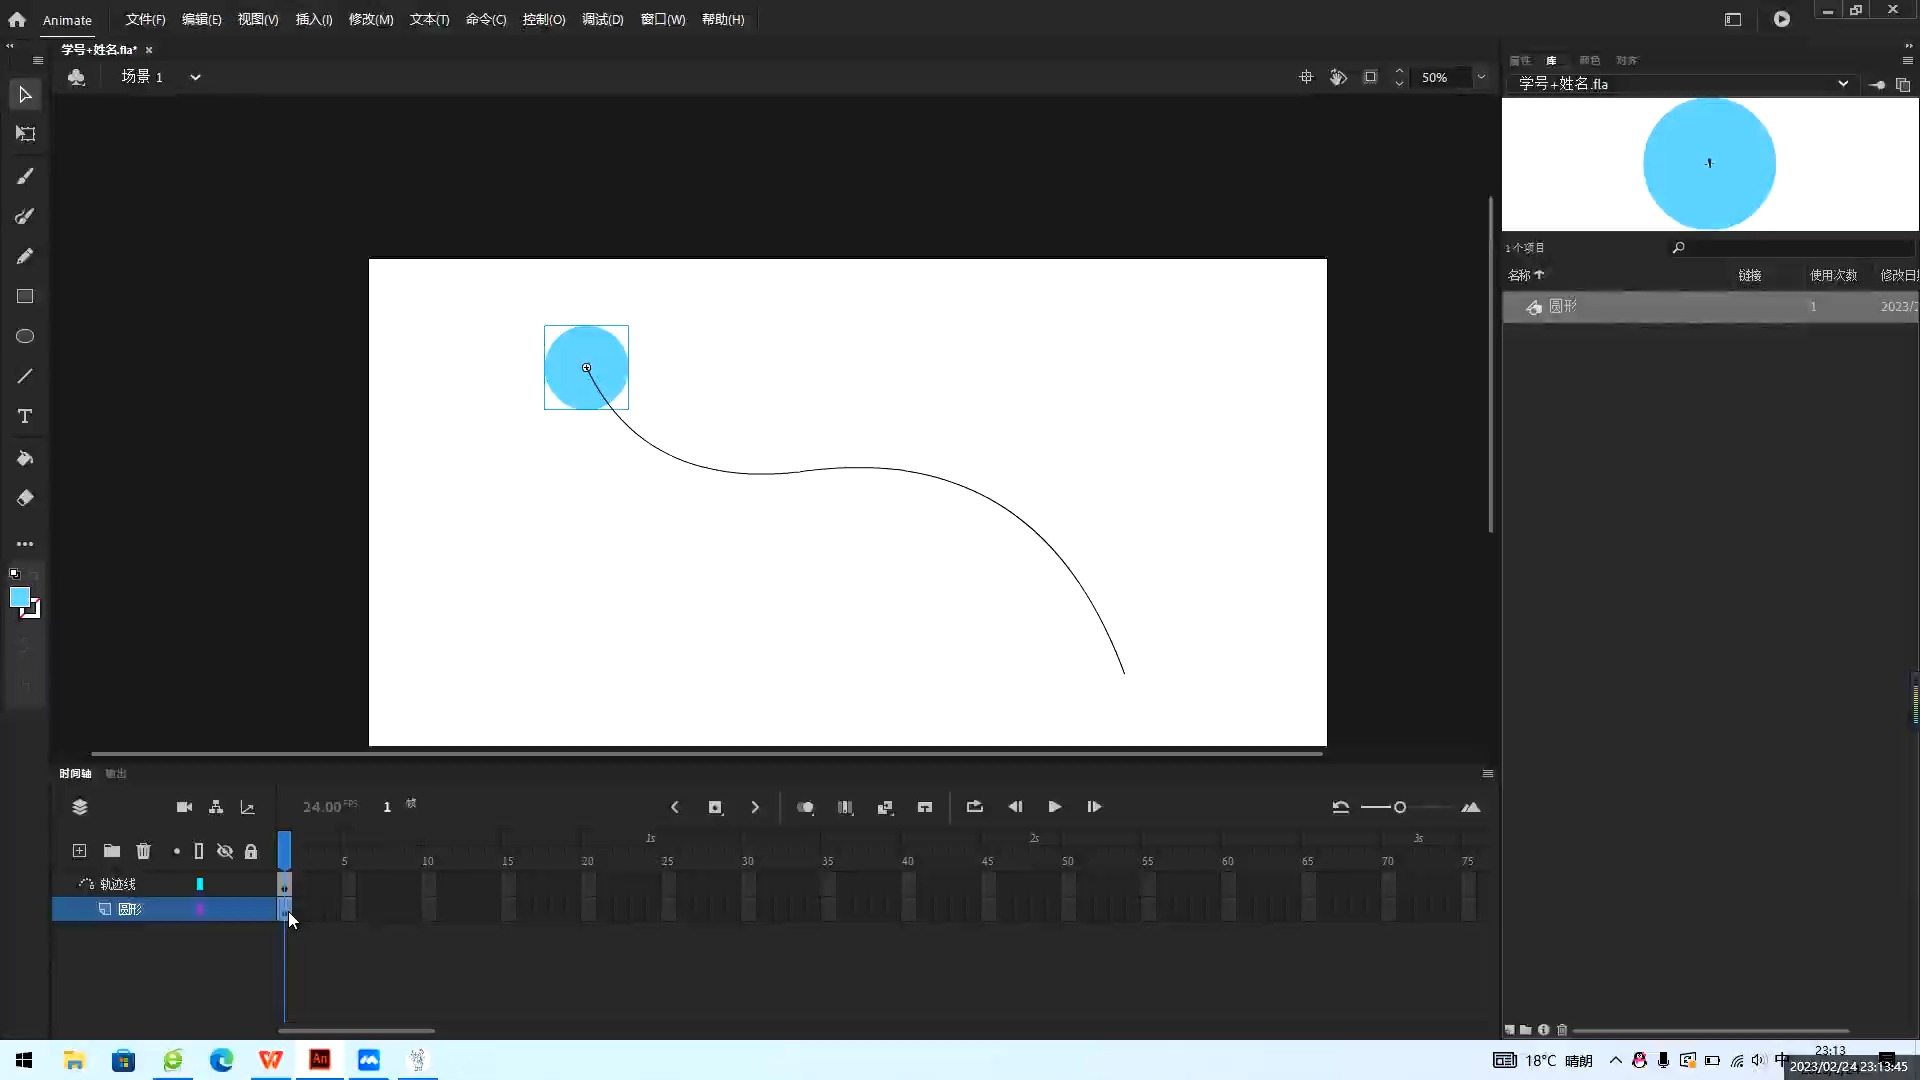The image size is (1920, 1080).
Task: Choose the fluid brush tool
Action: [x=25, y=176]
